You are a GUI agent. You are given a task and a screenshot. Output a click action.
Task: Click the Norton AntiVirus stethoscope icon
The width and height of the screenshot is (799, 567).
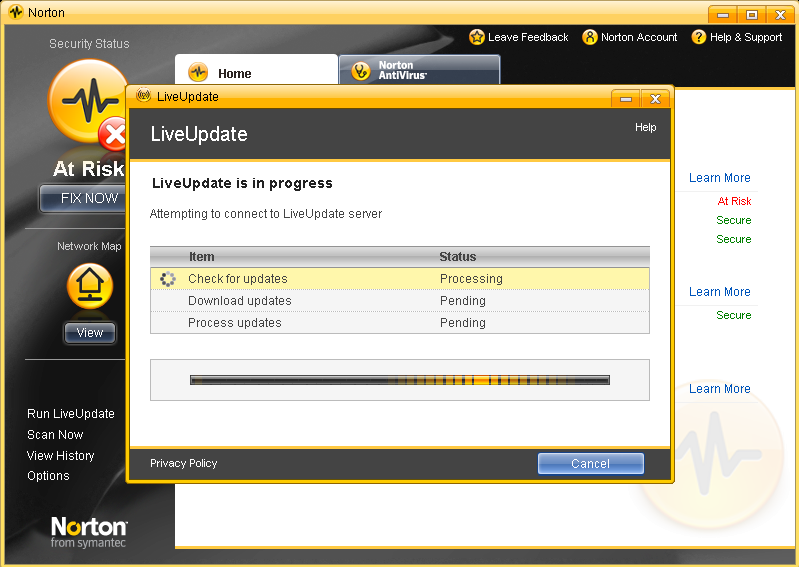pos(361,71)
